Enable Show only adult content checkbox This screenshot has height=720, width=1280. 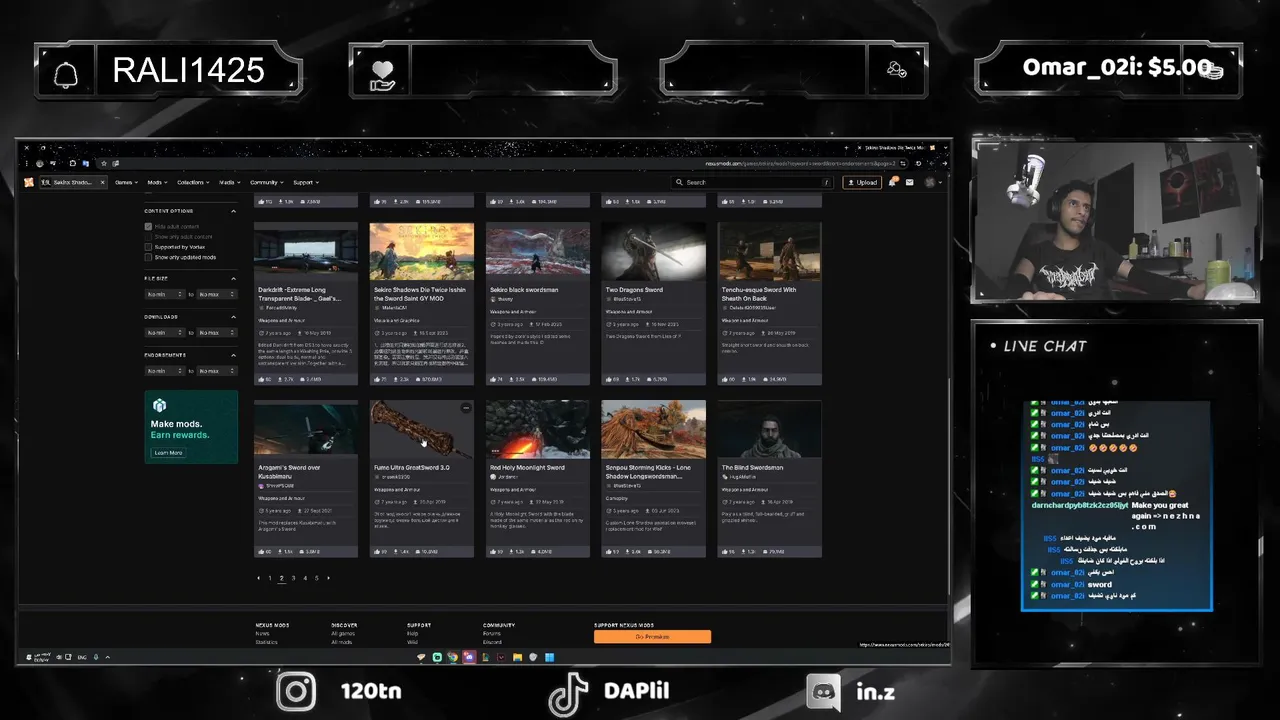coord(148,237)
